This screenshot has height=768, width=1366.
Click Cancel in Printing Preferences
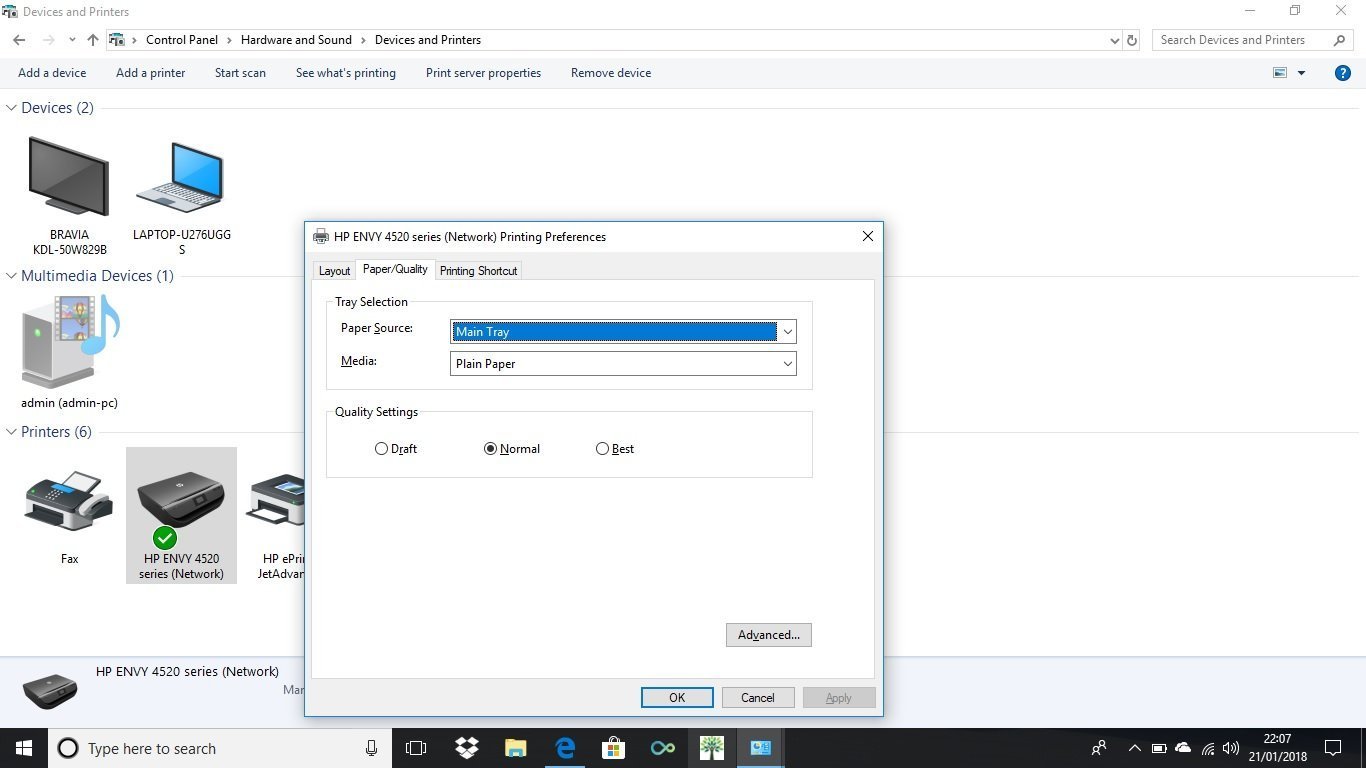(757, 698)
